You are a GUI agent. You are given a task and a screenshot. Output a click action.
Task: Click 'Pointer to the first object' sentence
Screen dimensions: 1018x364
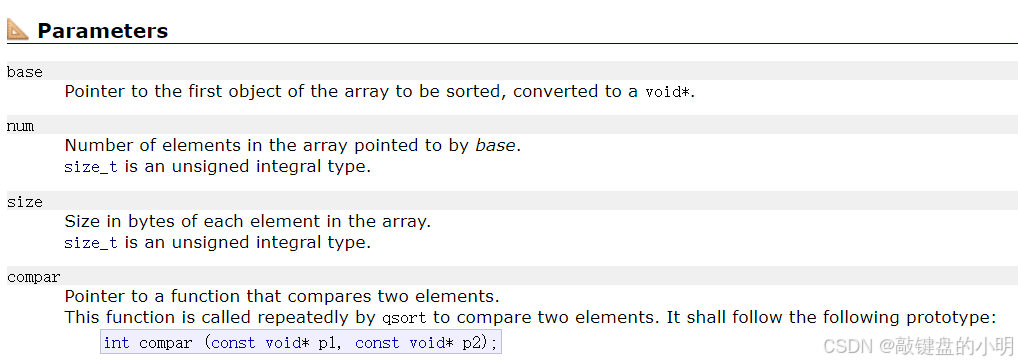[x=380, y=91]
